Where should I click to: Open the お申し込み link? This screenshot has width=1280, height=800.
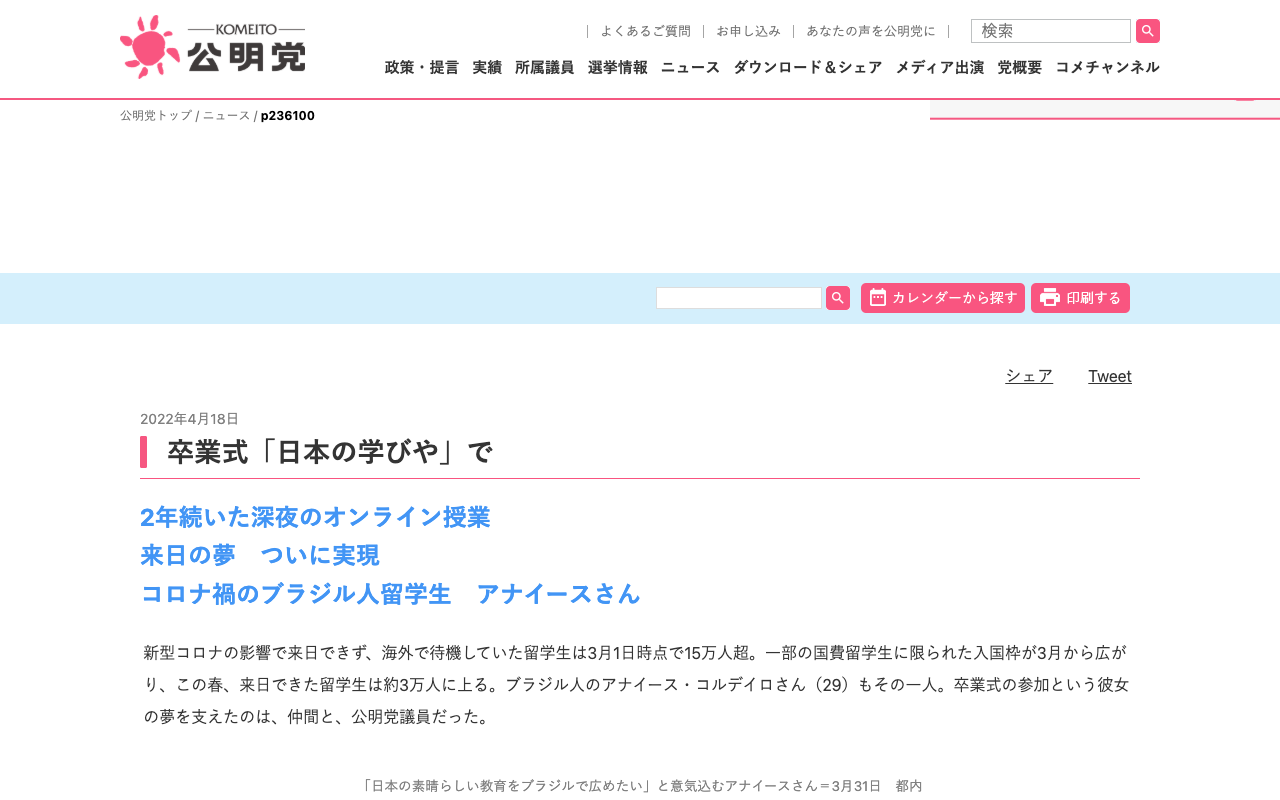point(748,31)
